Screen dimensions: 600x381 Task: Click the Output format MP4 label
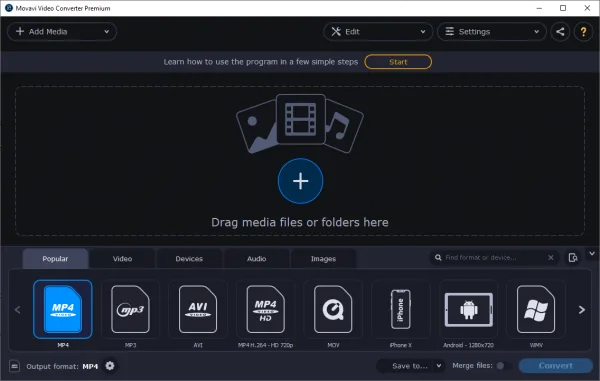coord(62,366)
